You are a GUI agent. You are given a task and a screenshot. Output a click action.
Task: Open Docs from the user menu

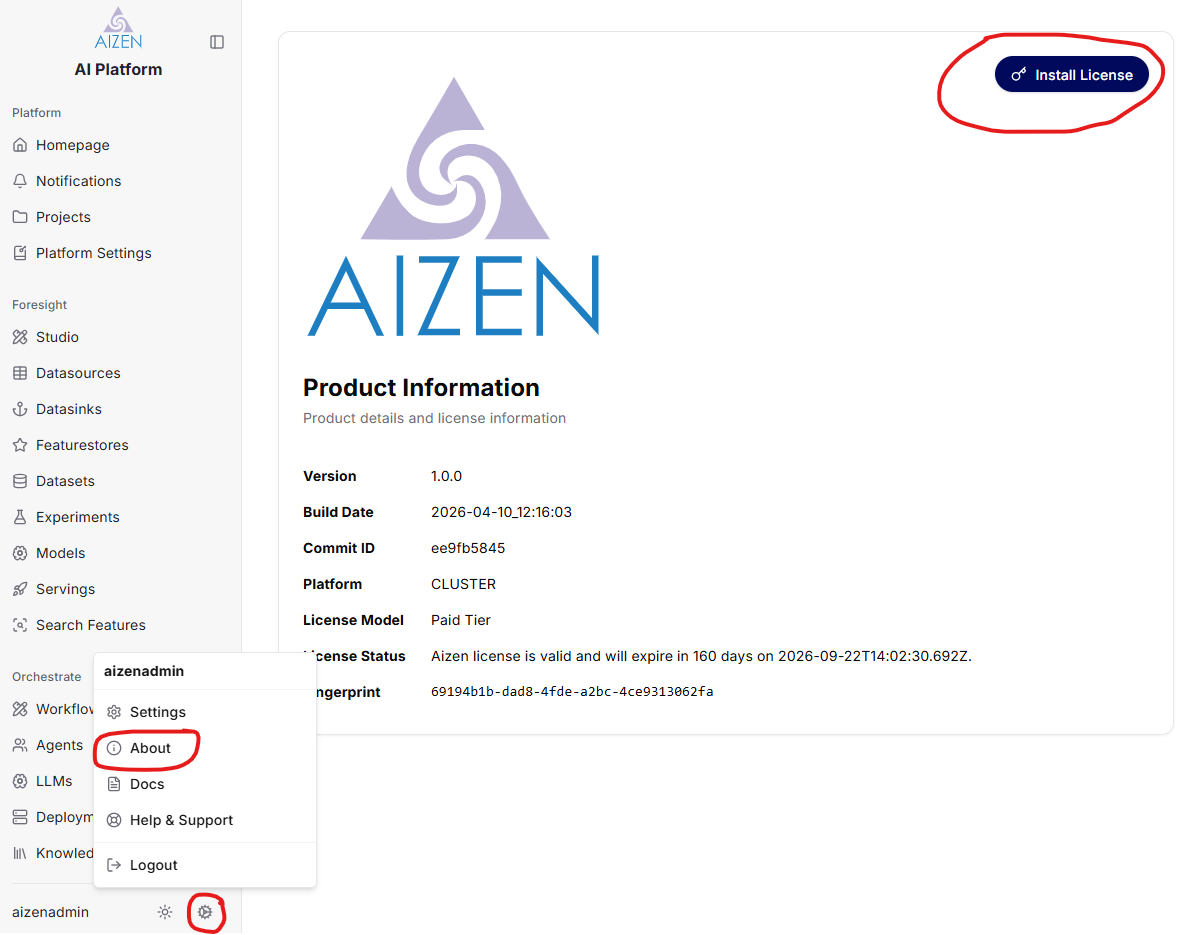click(x=146, y=784)
